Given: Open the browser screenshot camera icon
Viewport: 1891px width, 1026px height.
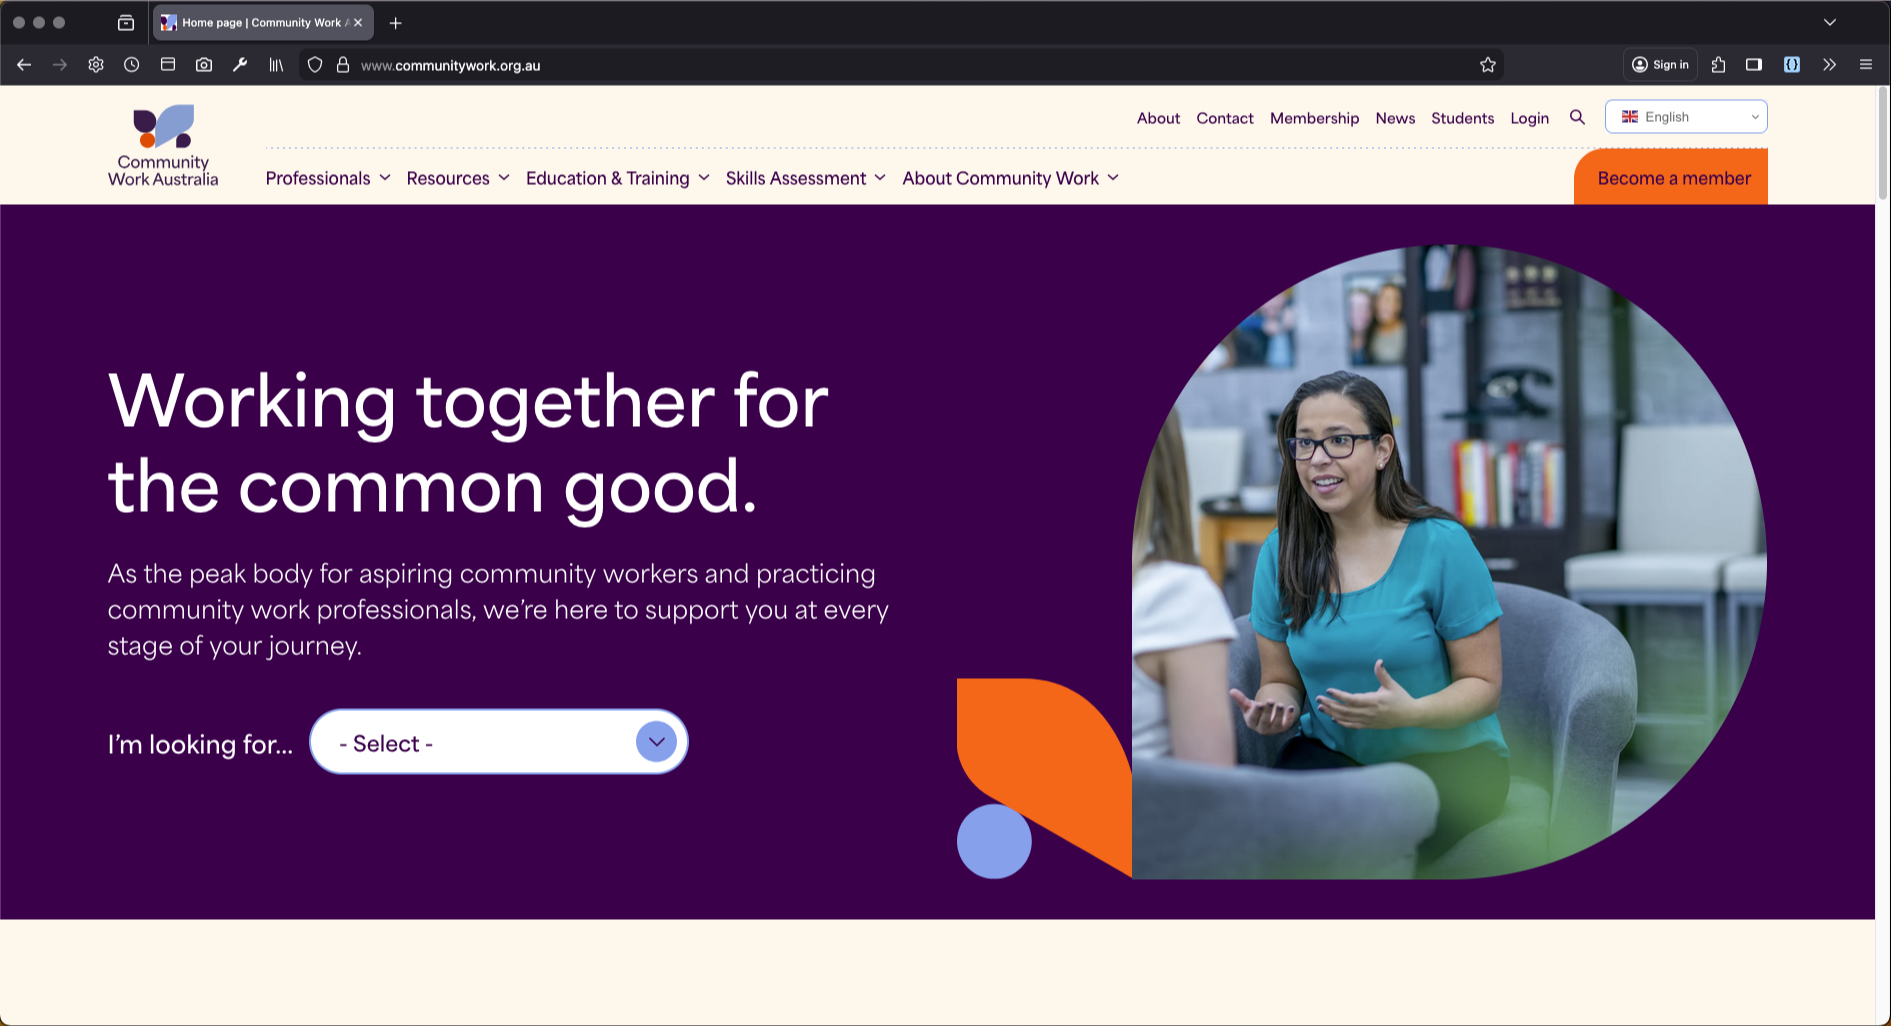Looking at the screenshot, I should click(x=204, y=65).
